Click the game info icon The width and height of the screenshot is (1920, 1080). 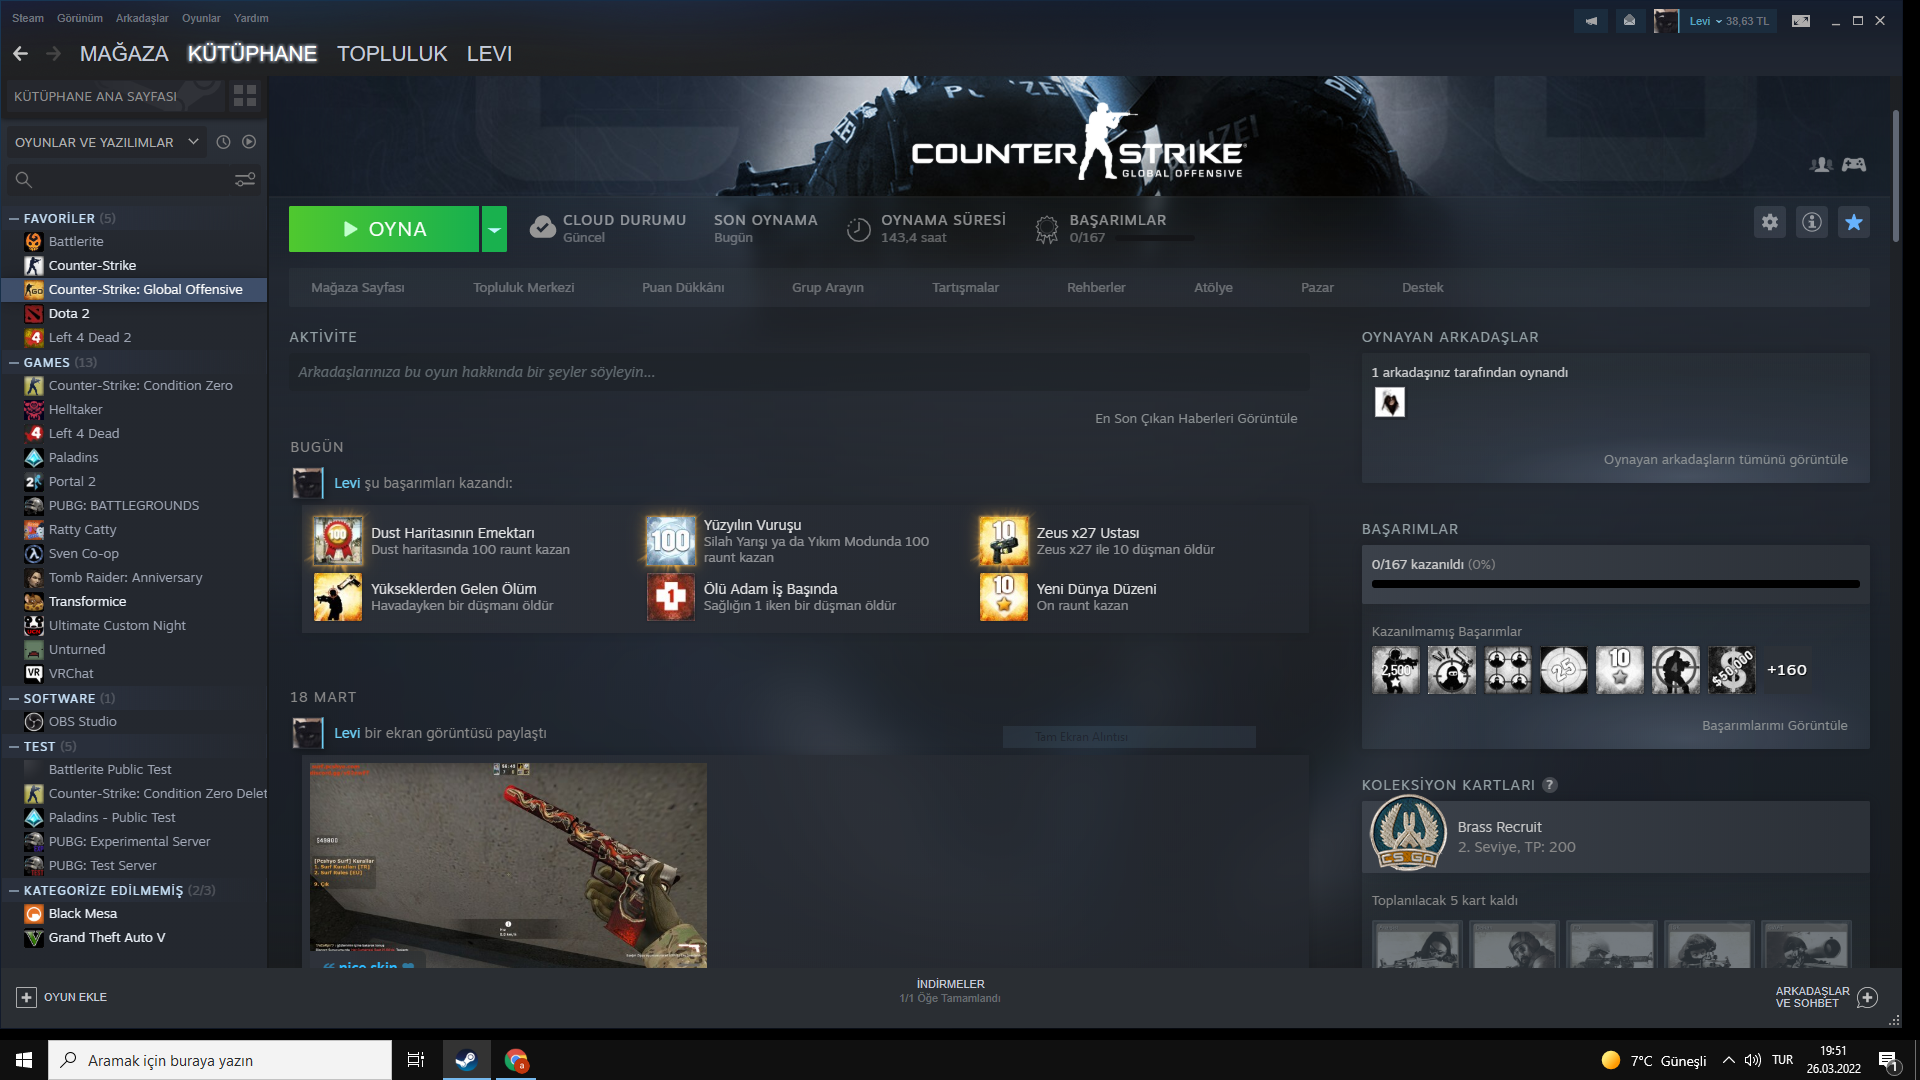(1812, 222)
